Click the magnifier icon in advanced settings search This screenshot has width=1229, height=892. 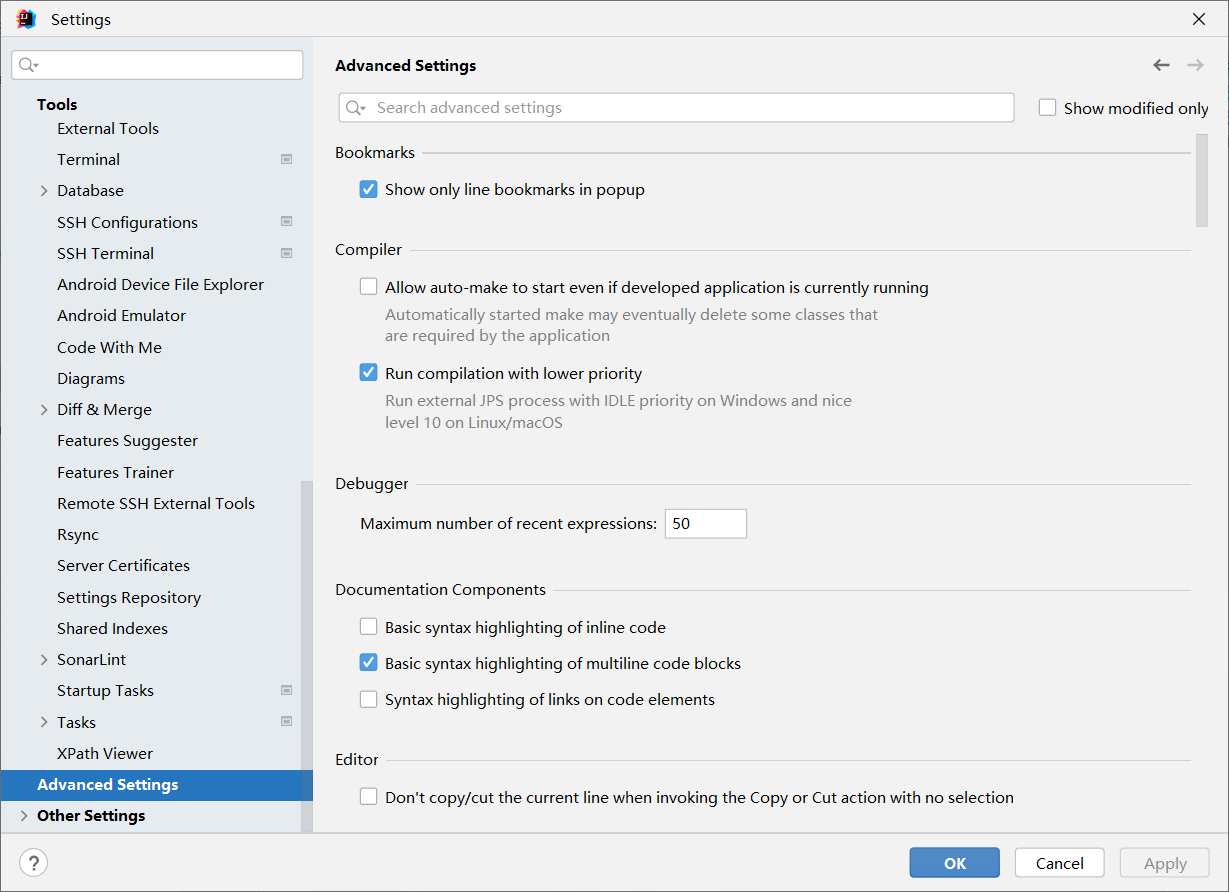click(356, 108)
